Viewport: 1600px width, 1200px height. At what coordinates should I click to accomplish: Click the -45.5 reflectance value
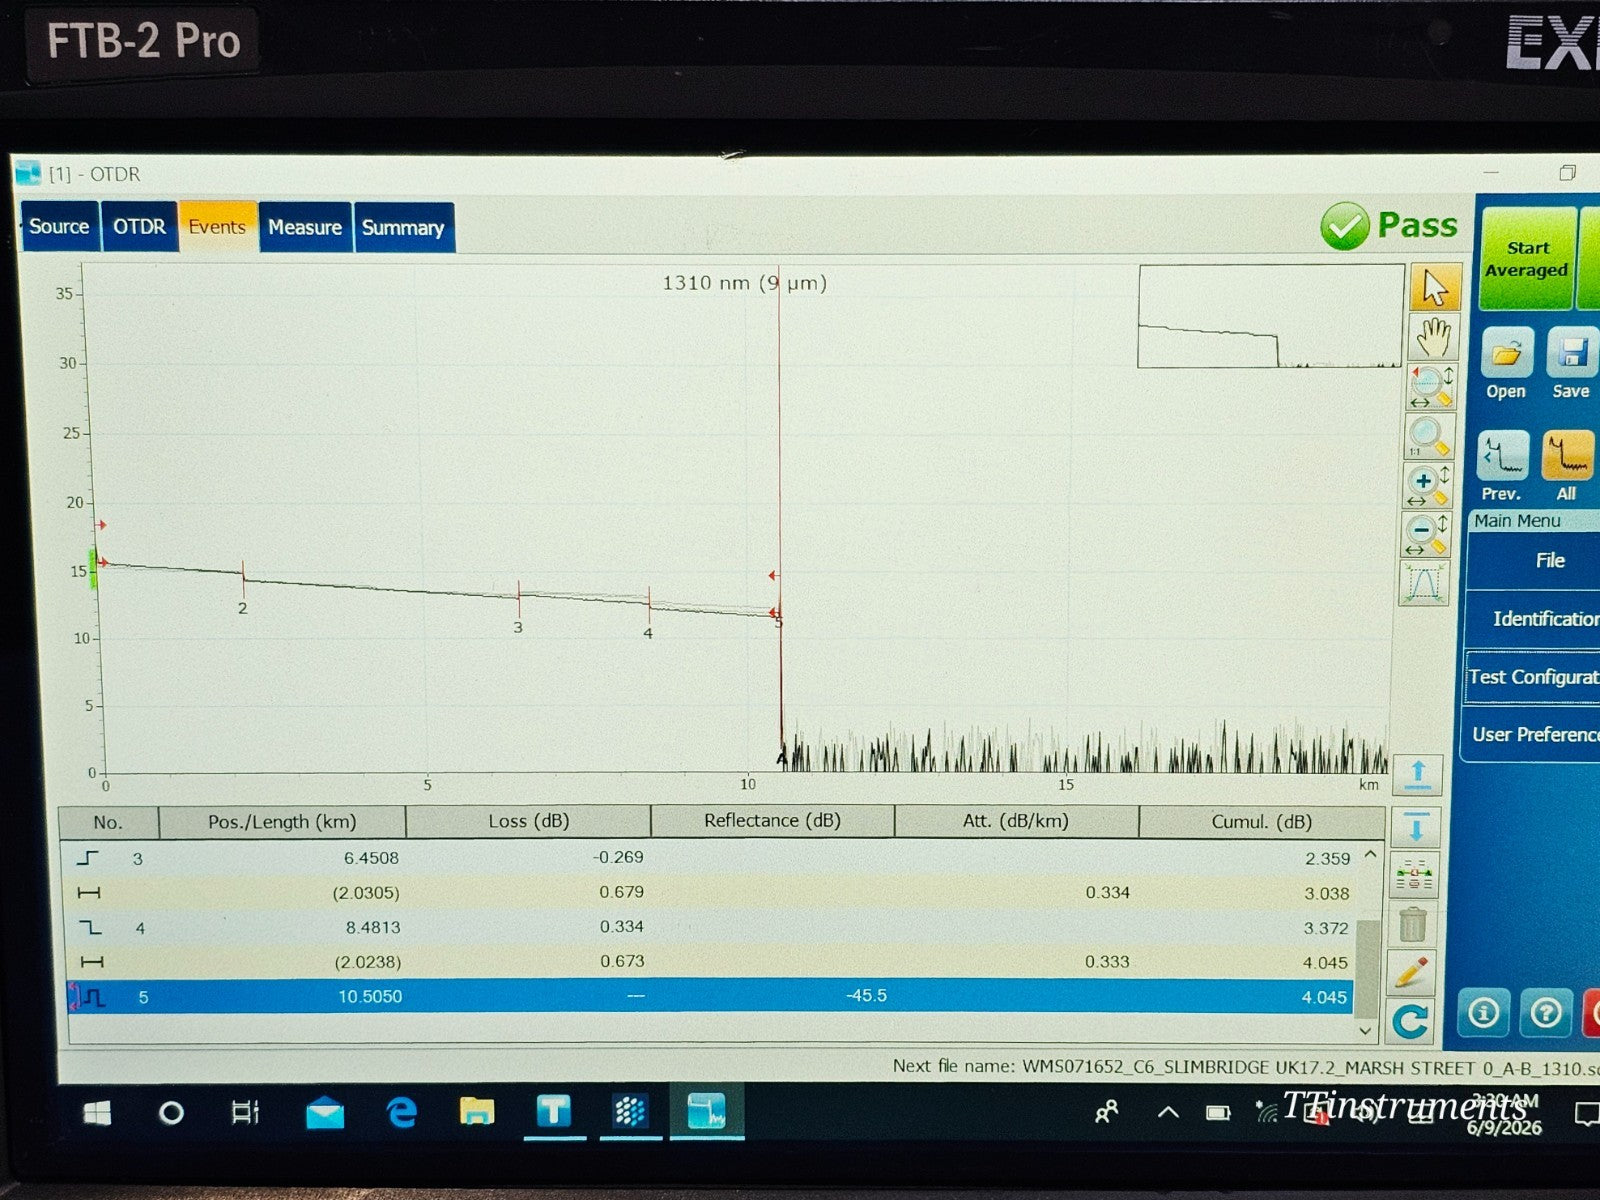pyautogui.click(x=866, y=996)
